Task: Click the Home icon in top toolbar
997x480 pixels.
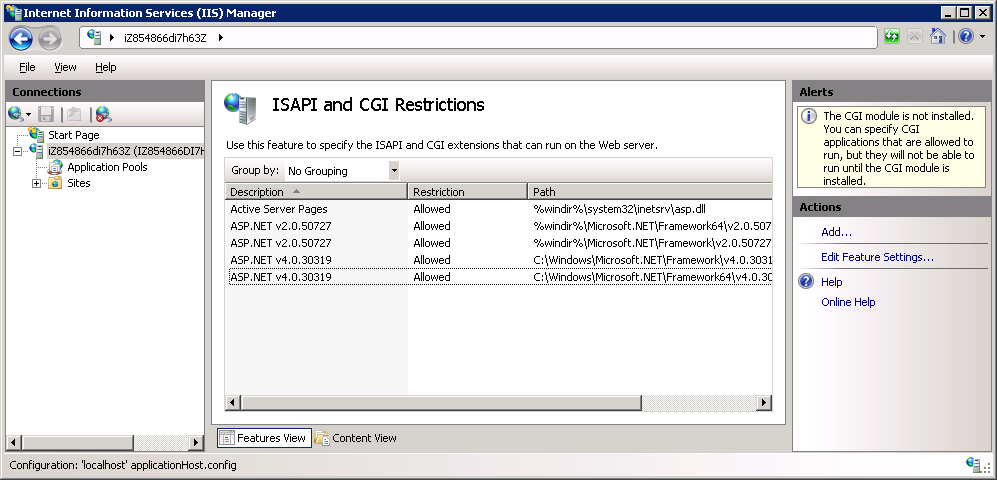Action: [x=938, y=37]
